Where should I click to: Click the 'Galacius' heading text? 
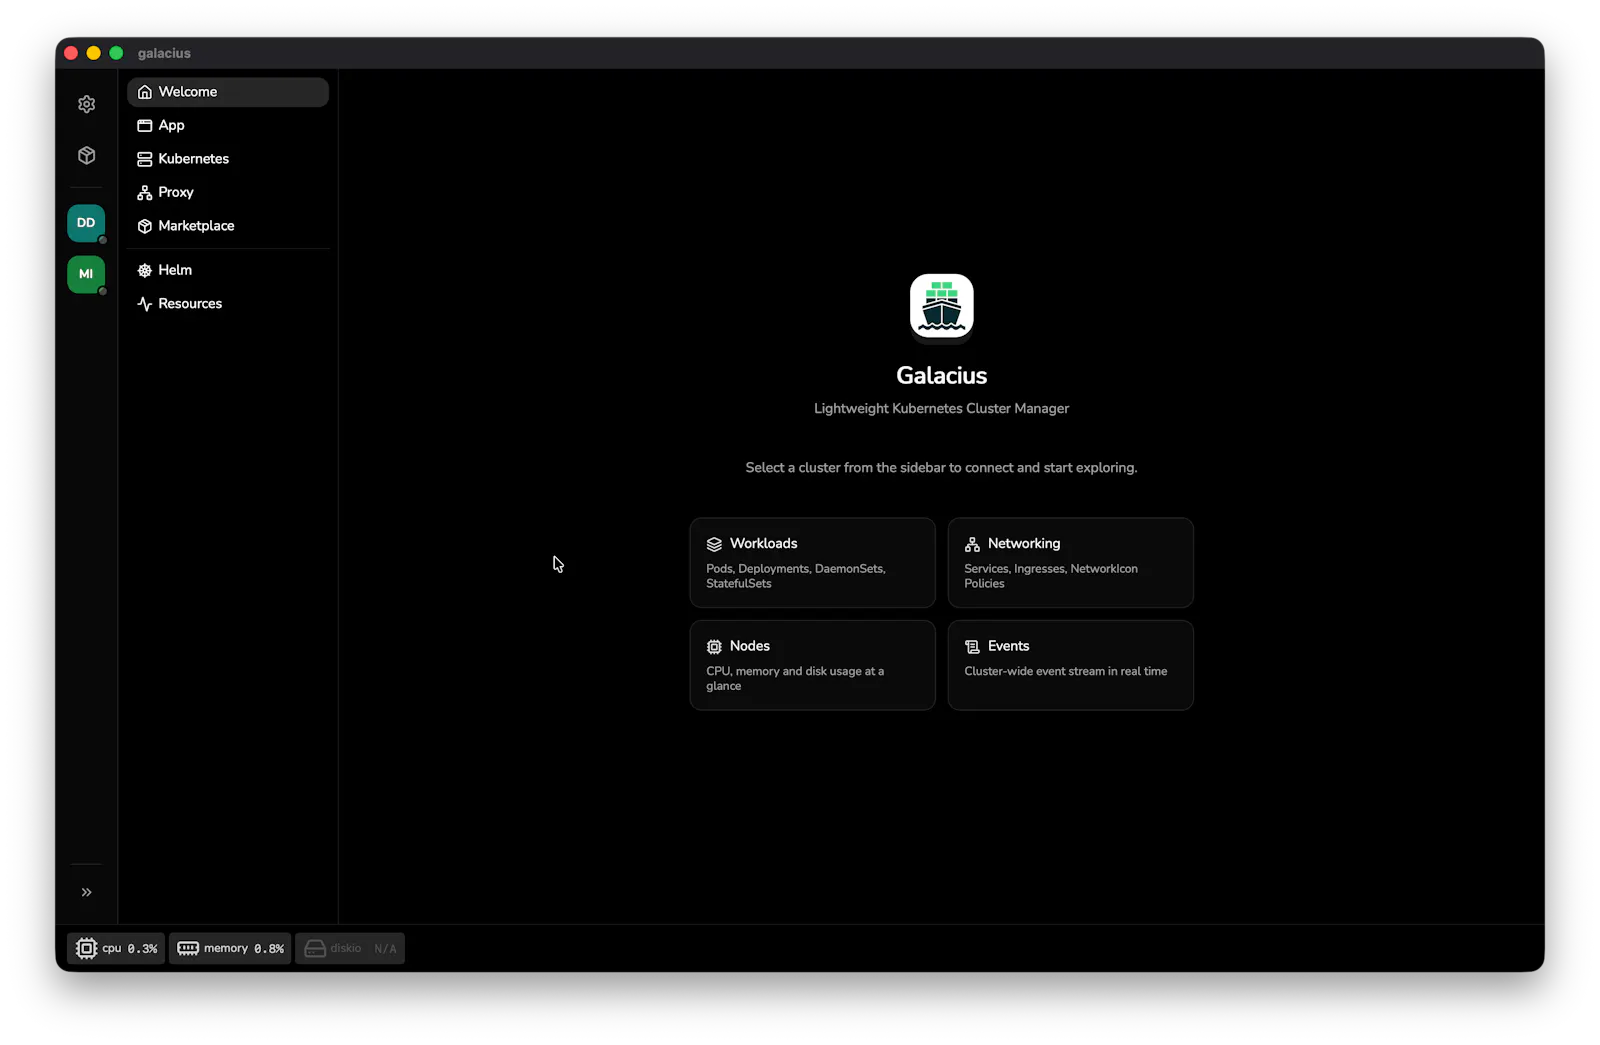point(942,376)
